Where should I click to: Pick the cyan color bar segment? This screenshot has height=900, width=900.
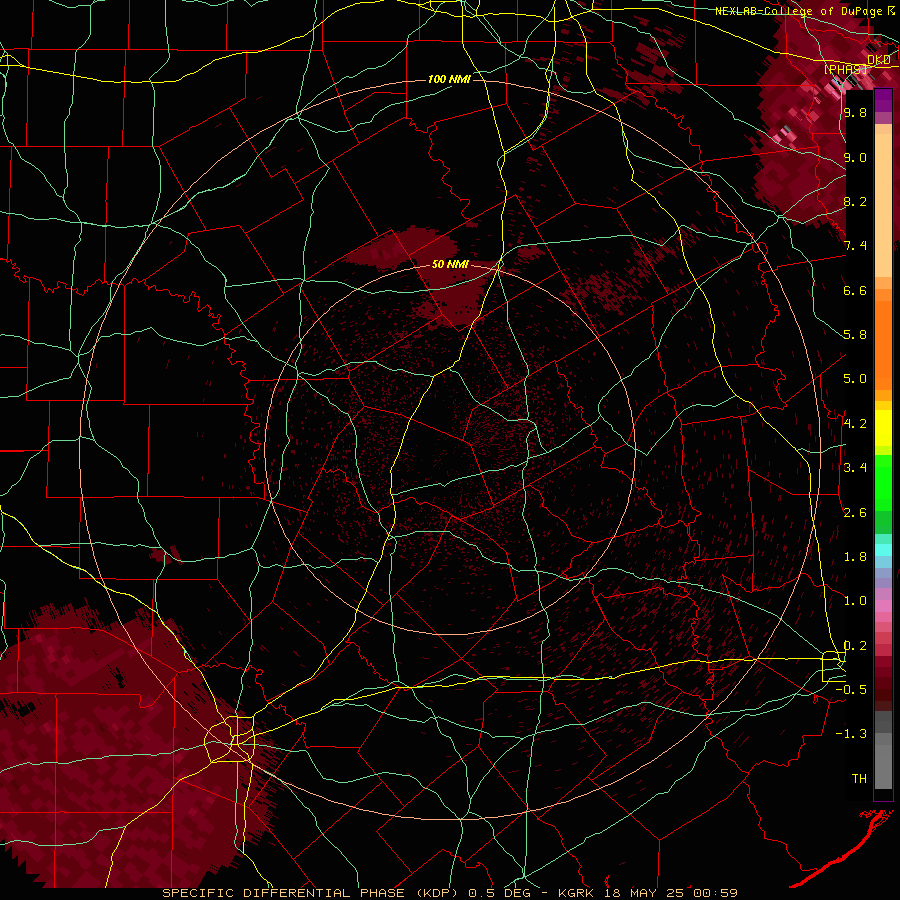[x=883, y=550]
